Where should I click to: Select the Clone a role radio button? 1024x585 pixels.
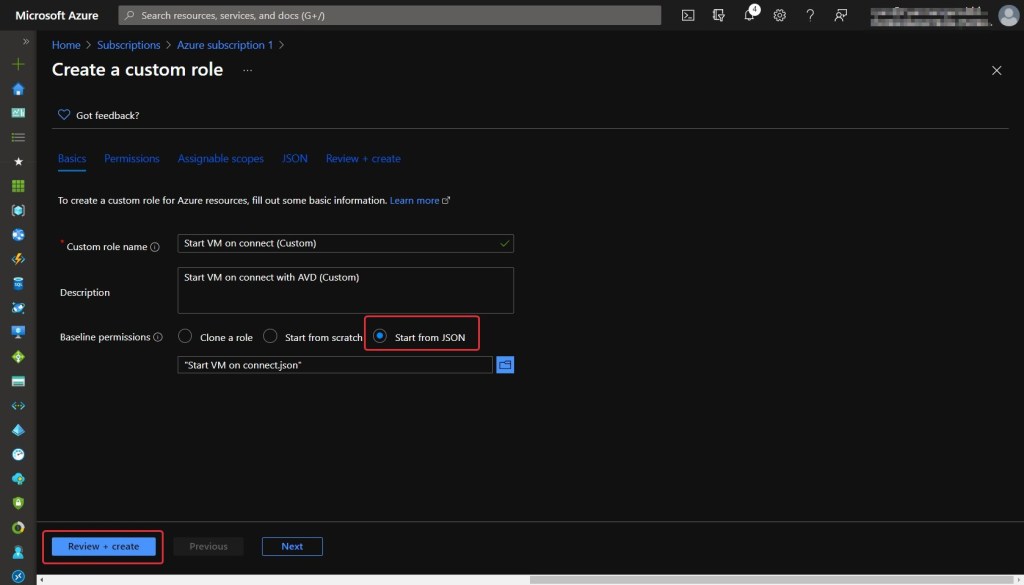185,336
